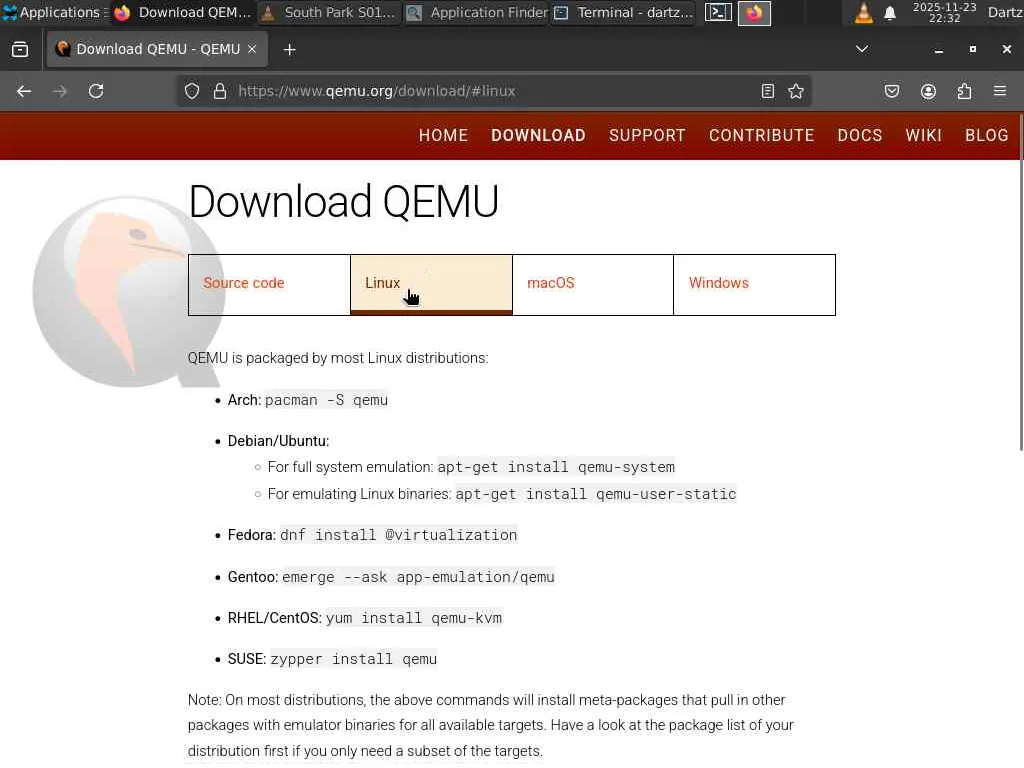1024x768 pixels.
Task: Open the tracking protection shield icon
Action: click(x=191, y=91)
